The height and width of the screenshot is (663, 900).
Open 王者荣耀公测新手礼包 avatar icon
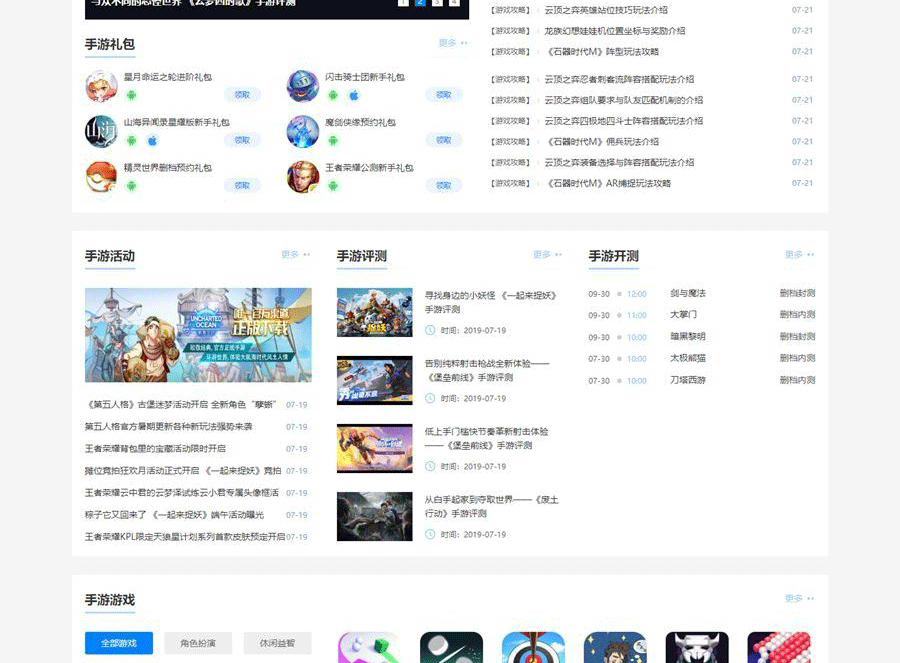(302, 177)
